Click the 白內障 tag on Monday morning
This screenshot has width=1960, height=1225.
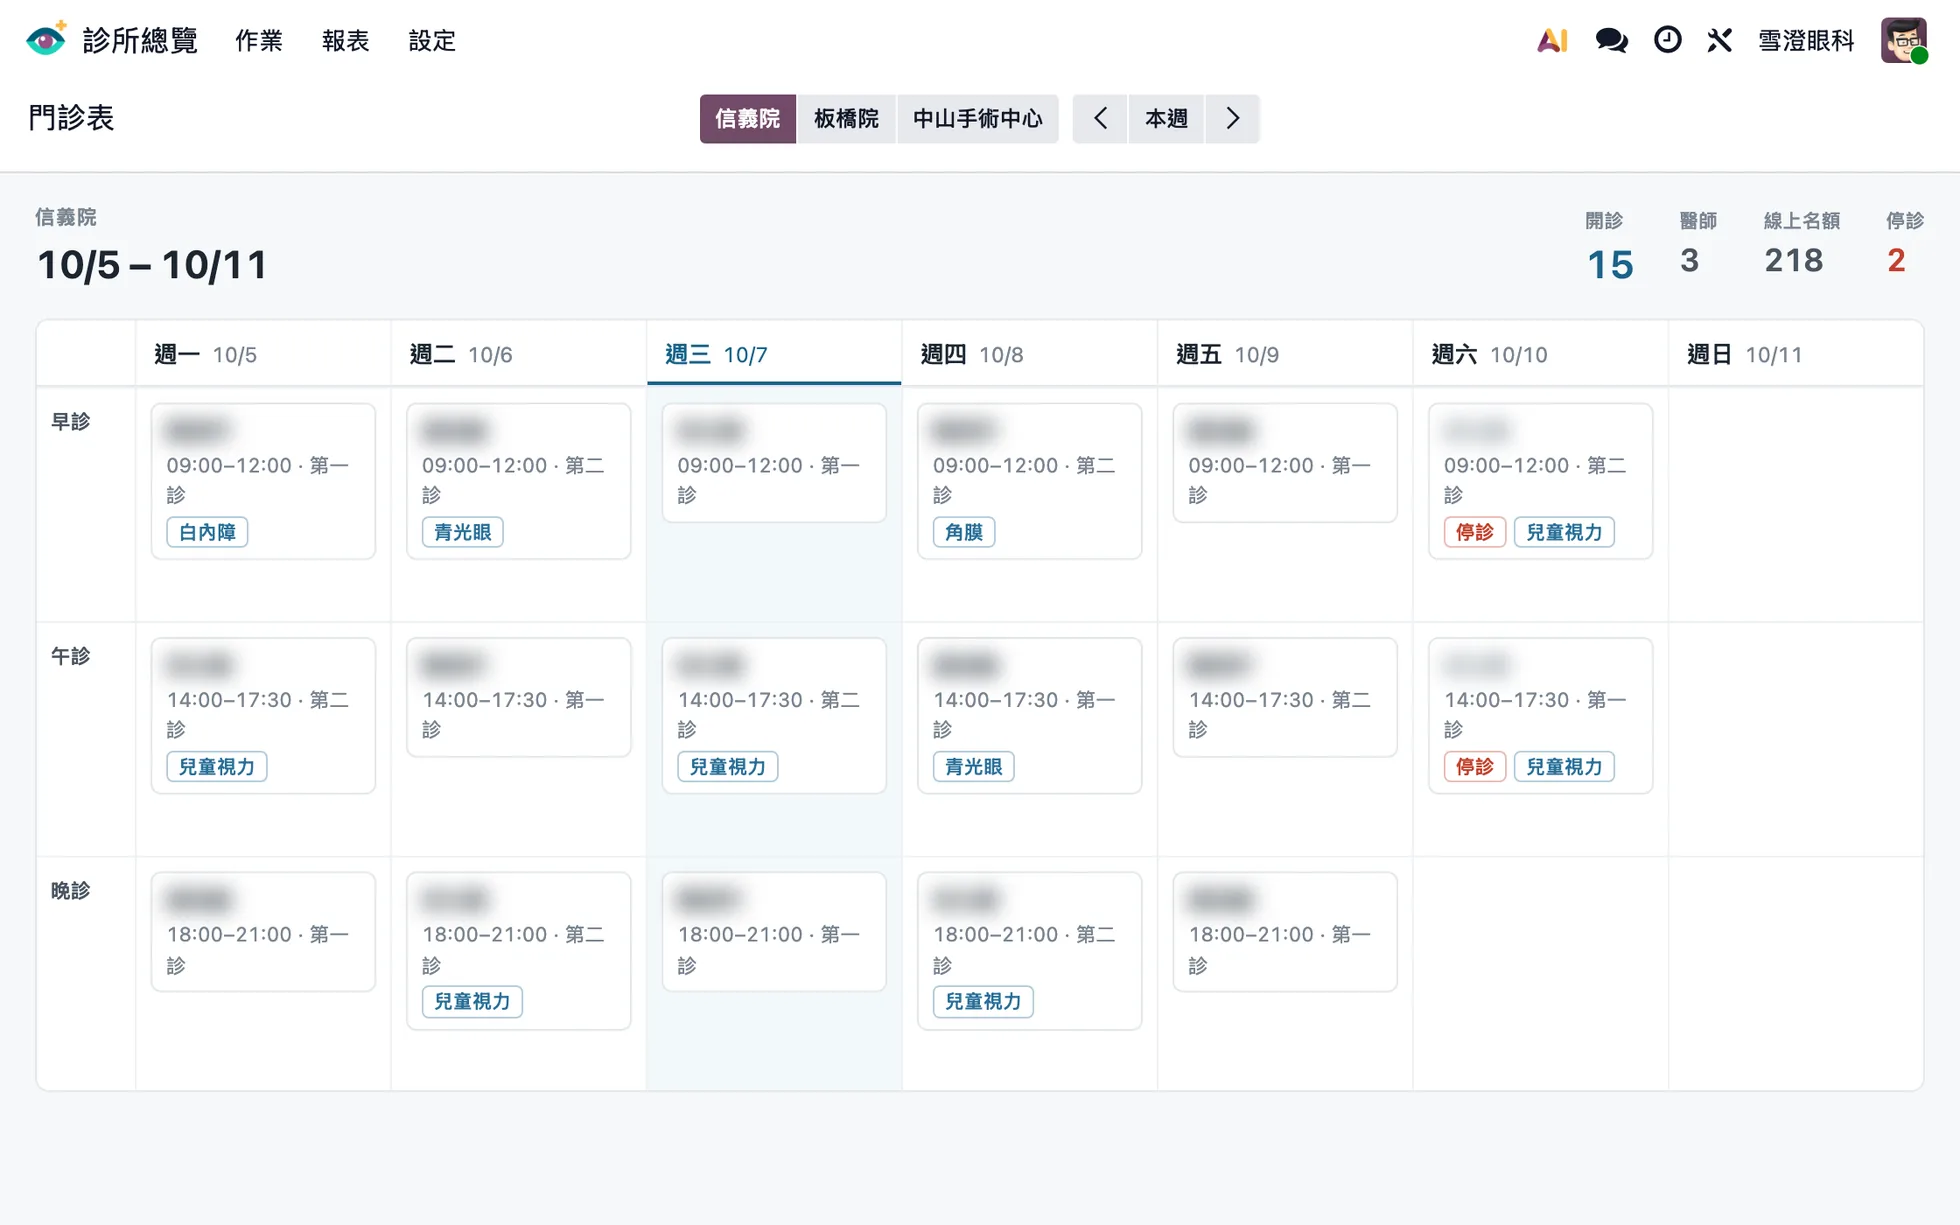click(207, 532)
